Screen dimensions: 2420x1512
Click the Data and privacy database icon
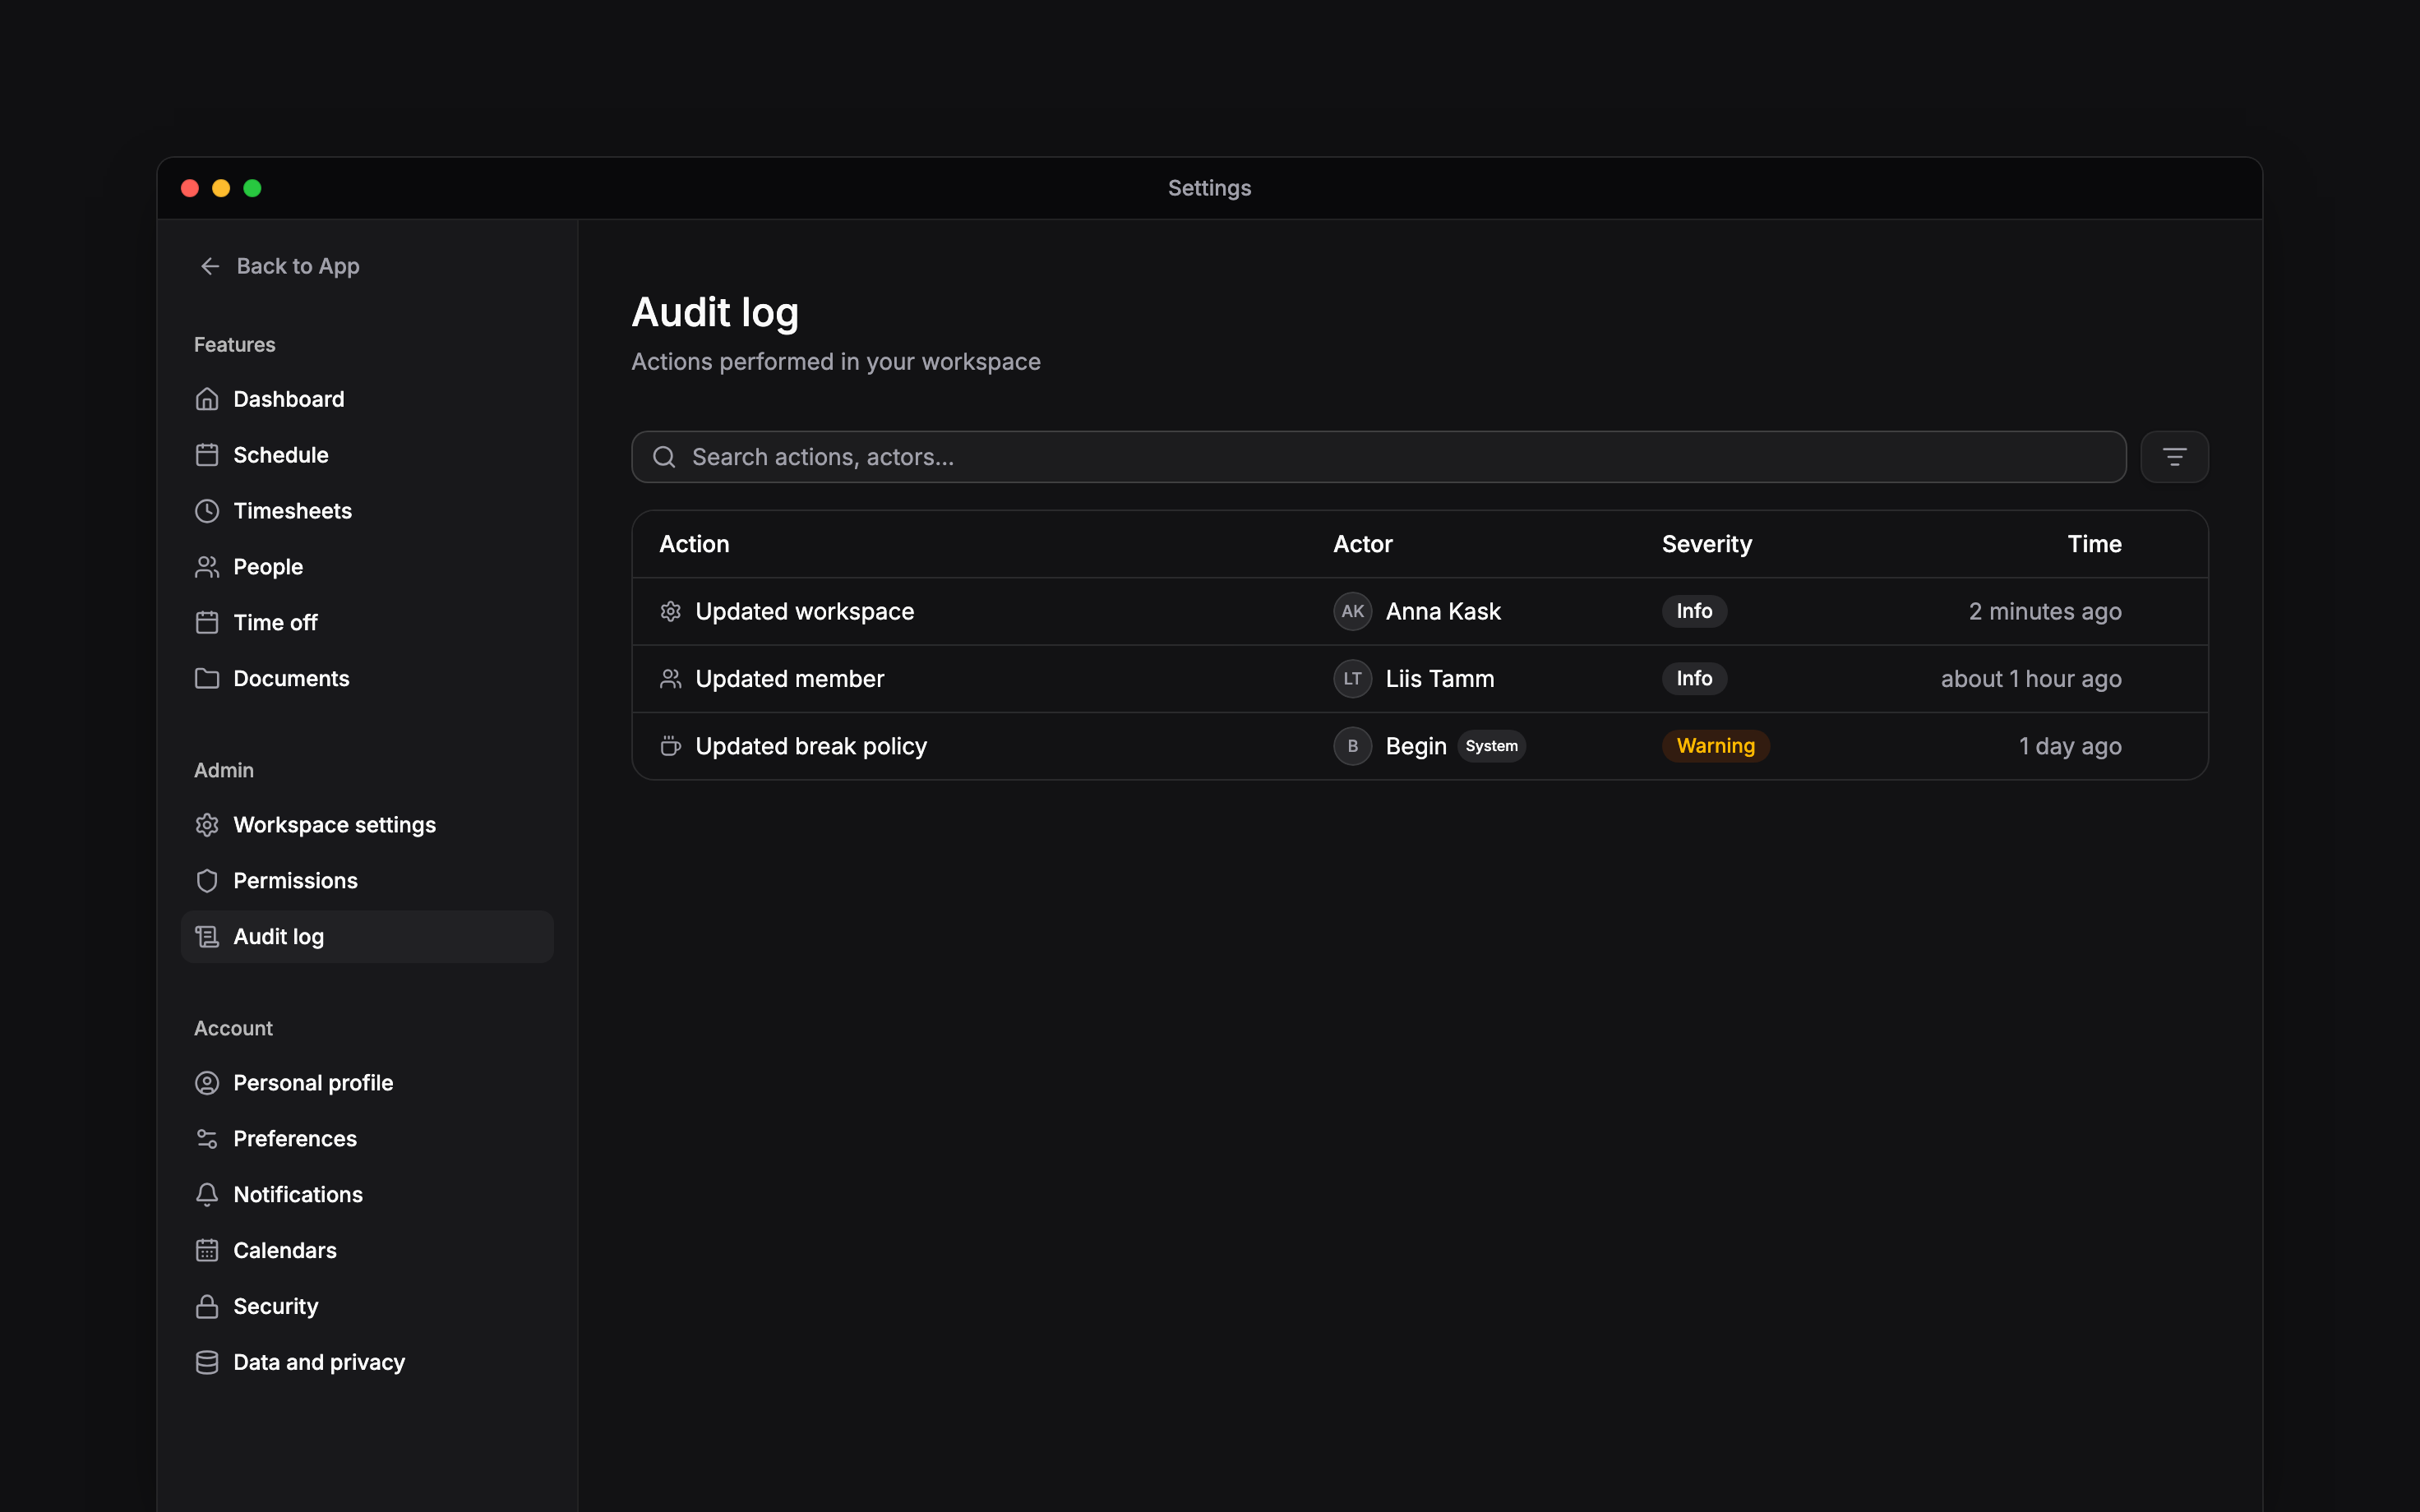pyautogui.click(x=207, y=1363)
